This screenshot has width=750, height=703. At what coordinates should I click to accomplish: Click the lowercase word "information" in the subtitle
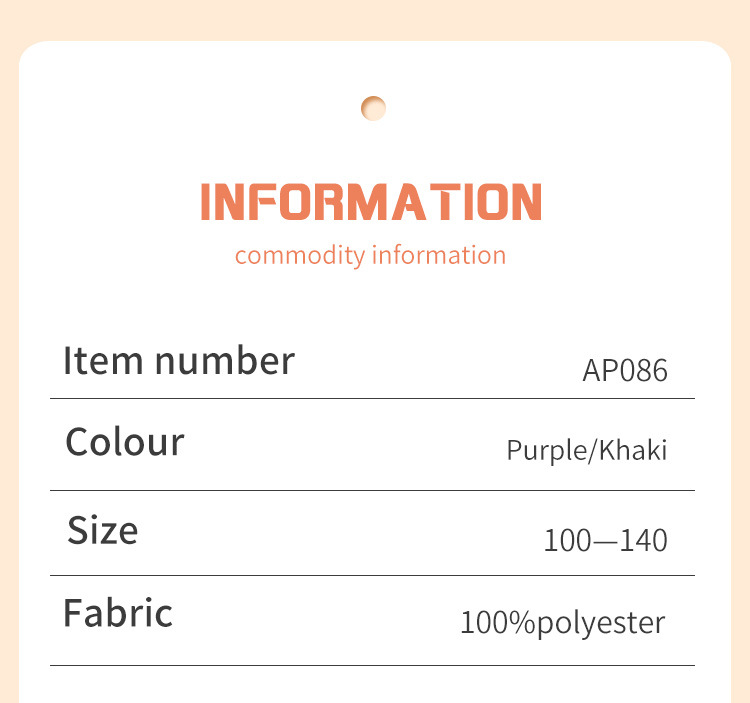[439, 255]
